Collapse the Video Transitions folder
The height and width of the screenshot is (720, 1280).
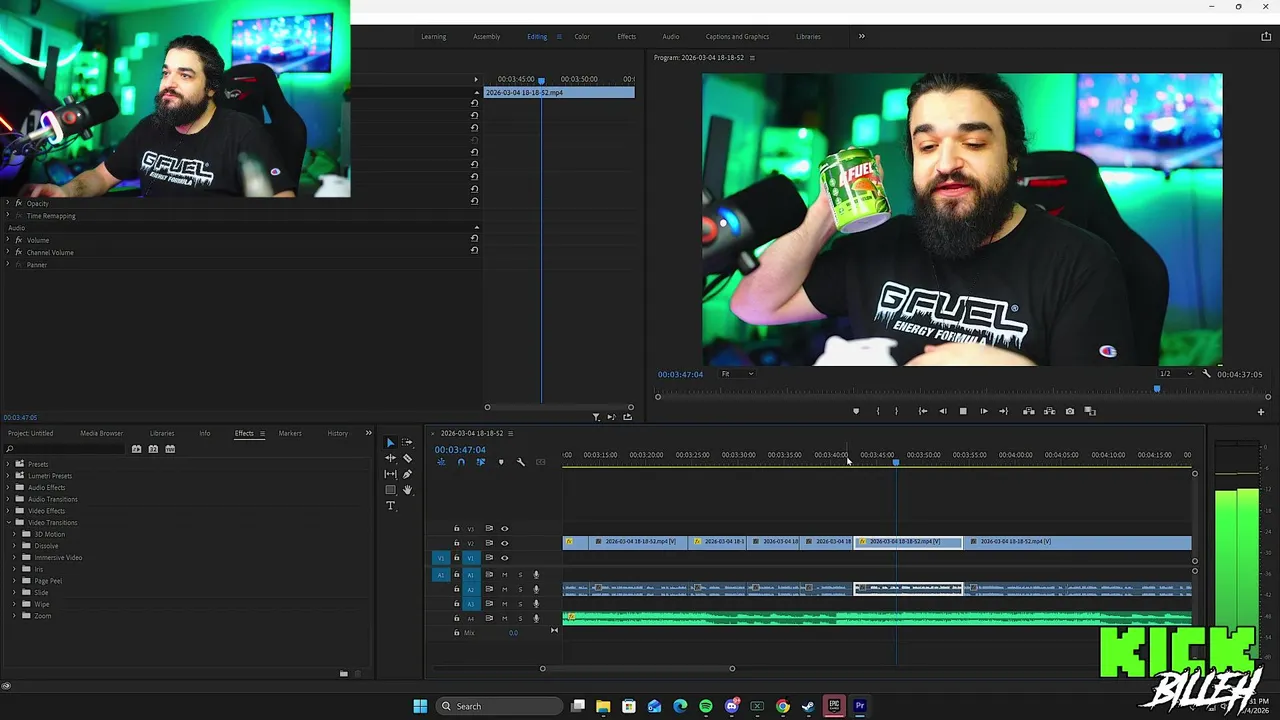pyautogui.click(x=8, y=523)
